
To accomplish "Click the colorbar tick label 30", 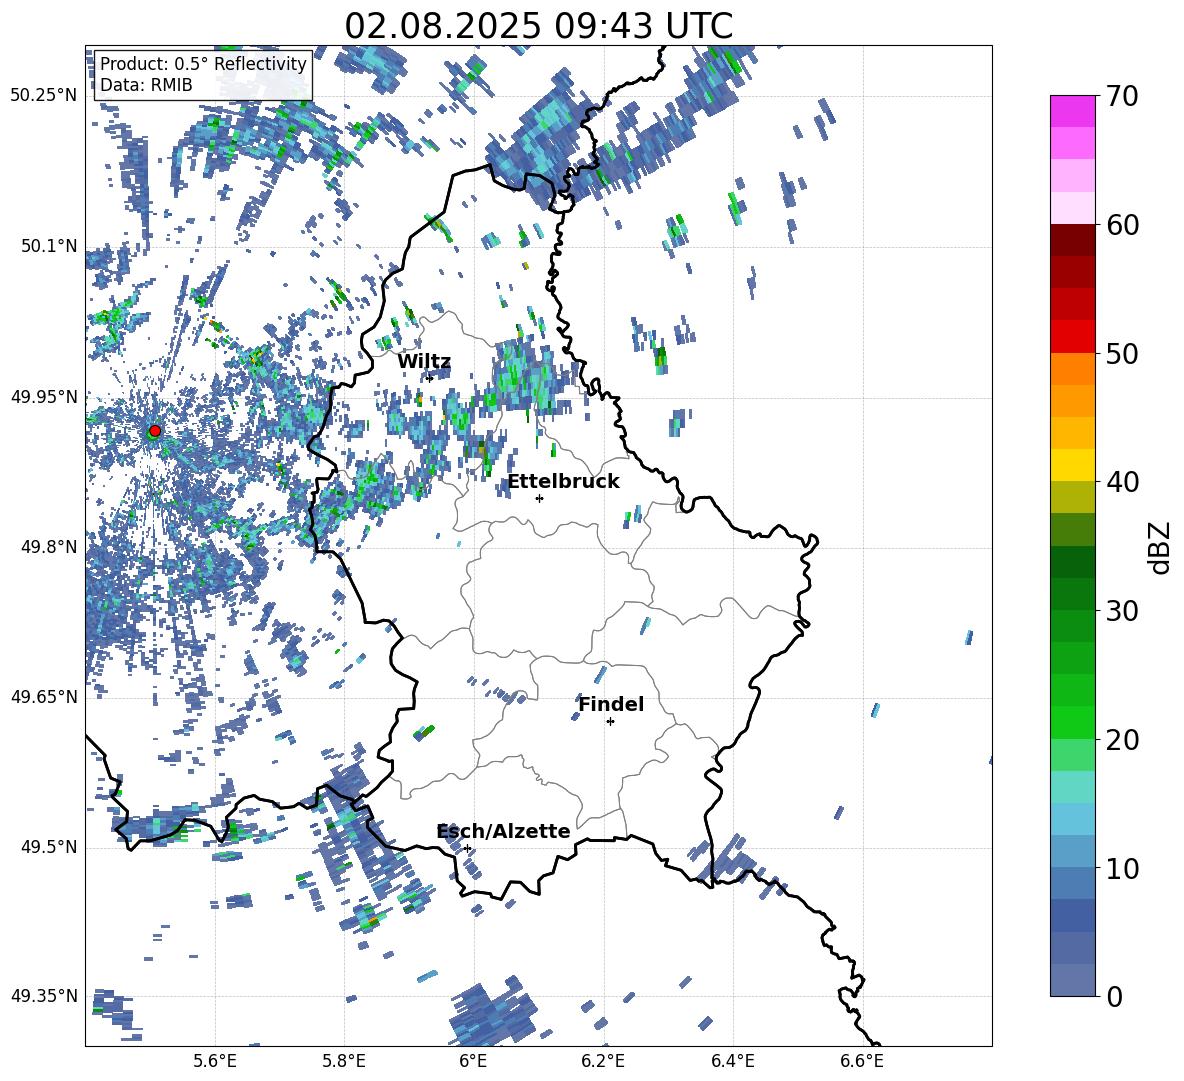I will 1122,611.
